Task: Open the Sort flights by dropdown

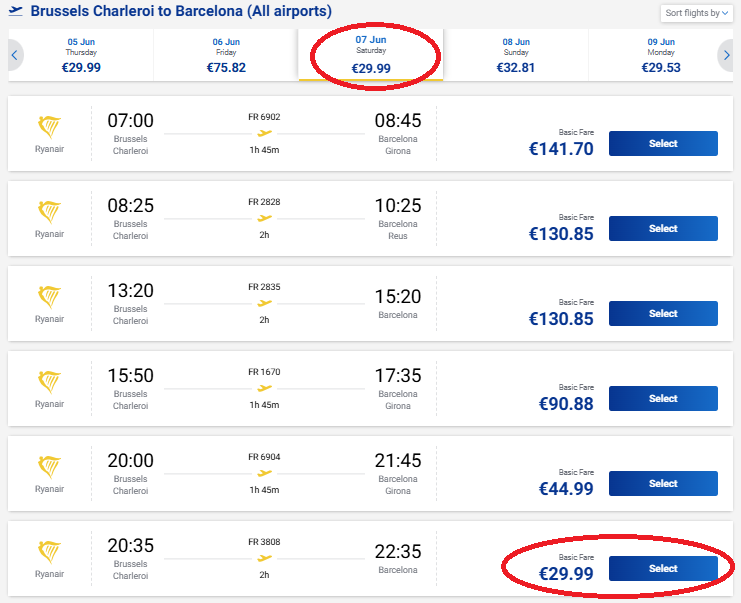Action: click(695, 13)
